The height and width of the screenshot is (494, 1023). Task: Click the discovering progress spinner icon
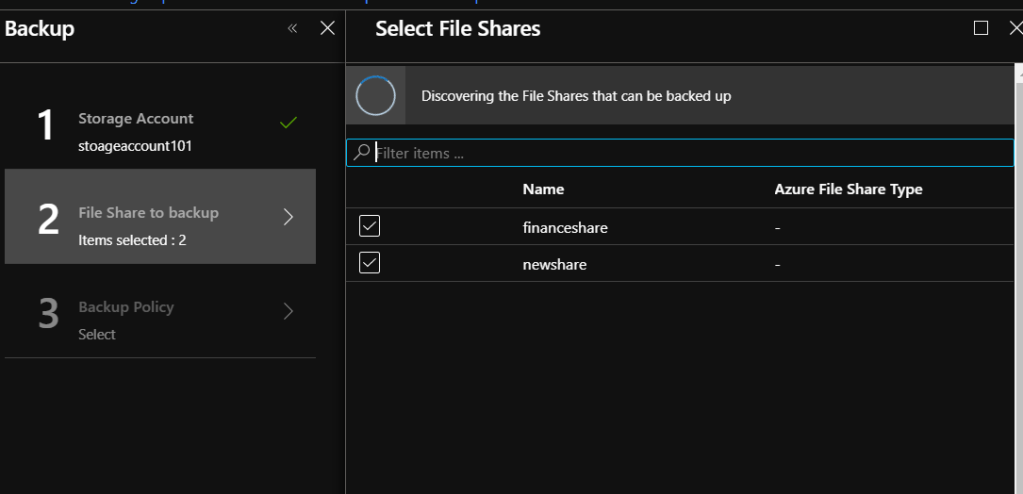coord(376,96)
